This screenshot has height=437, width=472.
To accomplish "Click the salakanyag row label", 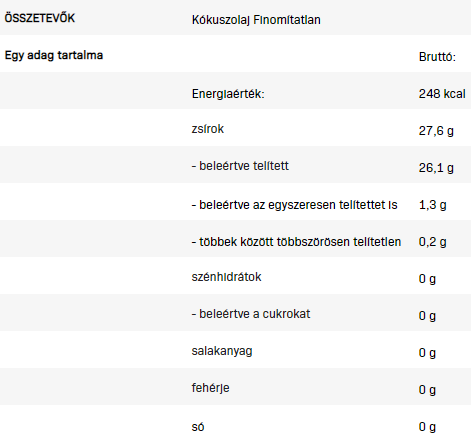I will (x=222, y=351).
